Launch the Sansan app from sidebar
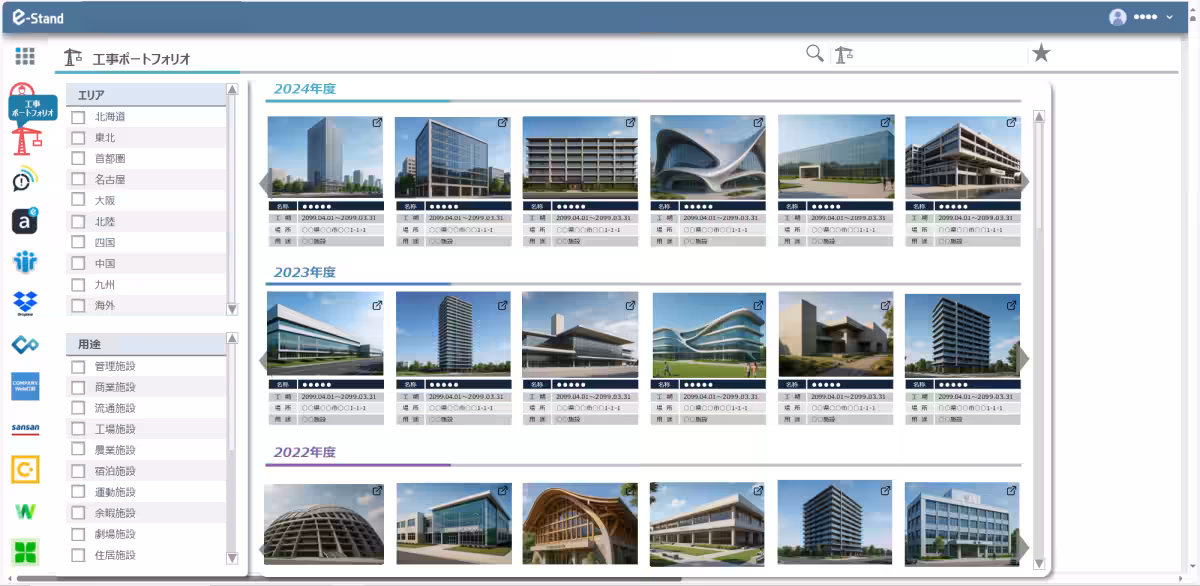 coord(25,428)
